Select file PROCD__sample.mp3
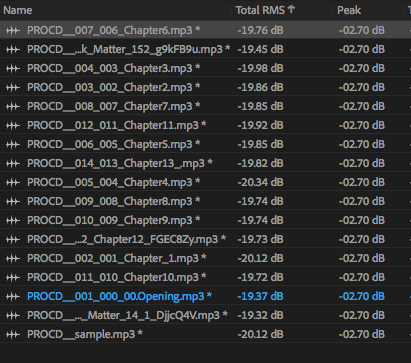The height and width of the screenshot is (363, 411). point(85,334)
